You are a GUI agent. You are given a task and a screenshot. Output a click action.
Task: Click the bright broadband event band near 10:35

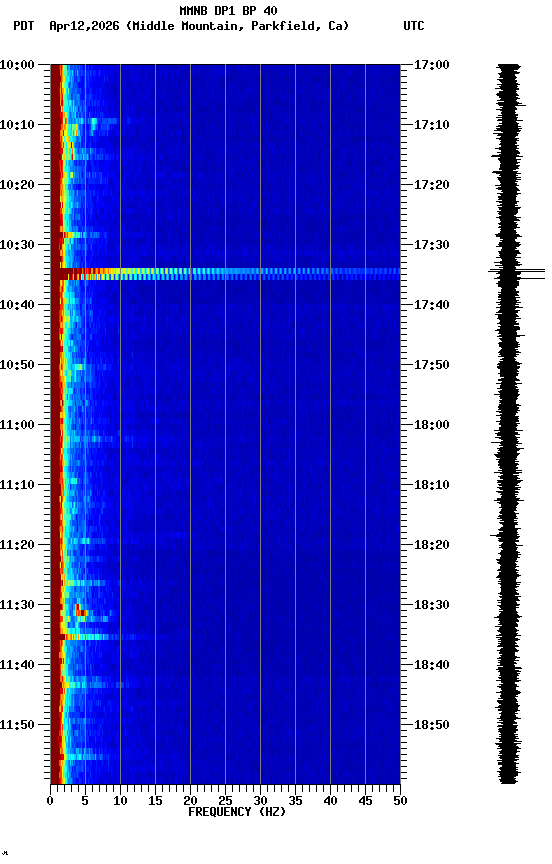[x=225, y=274]
